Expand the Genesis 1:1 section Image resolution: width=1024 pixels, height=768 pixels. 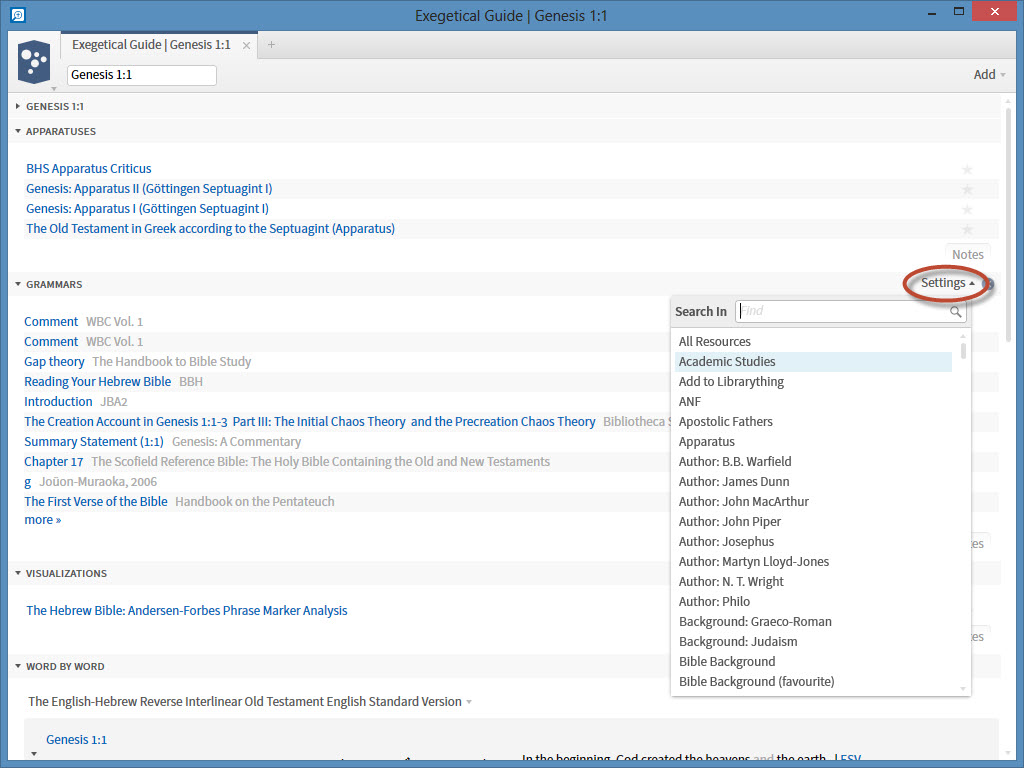point(18,106)
